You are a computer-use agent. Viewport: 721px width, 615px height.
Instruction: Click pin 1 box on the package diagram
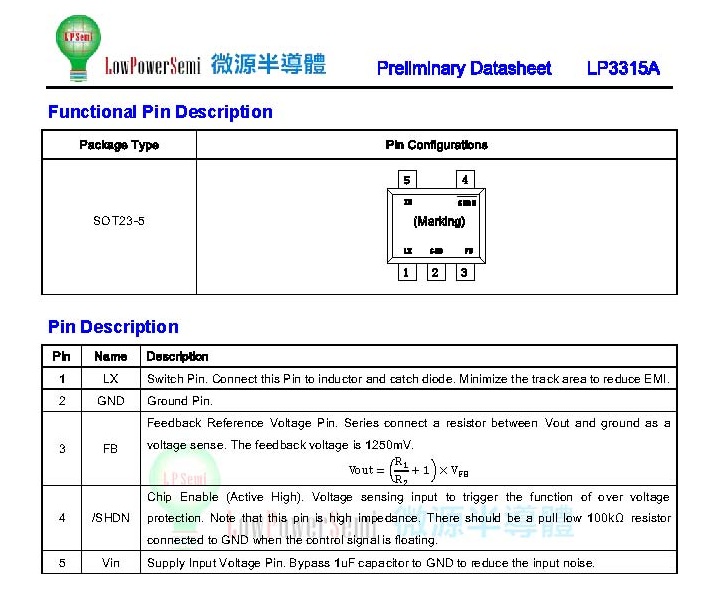pyautogui.click(x=406, y=272)
